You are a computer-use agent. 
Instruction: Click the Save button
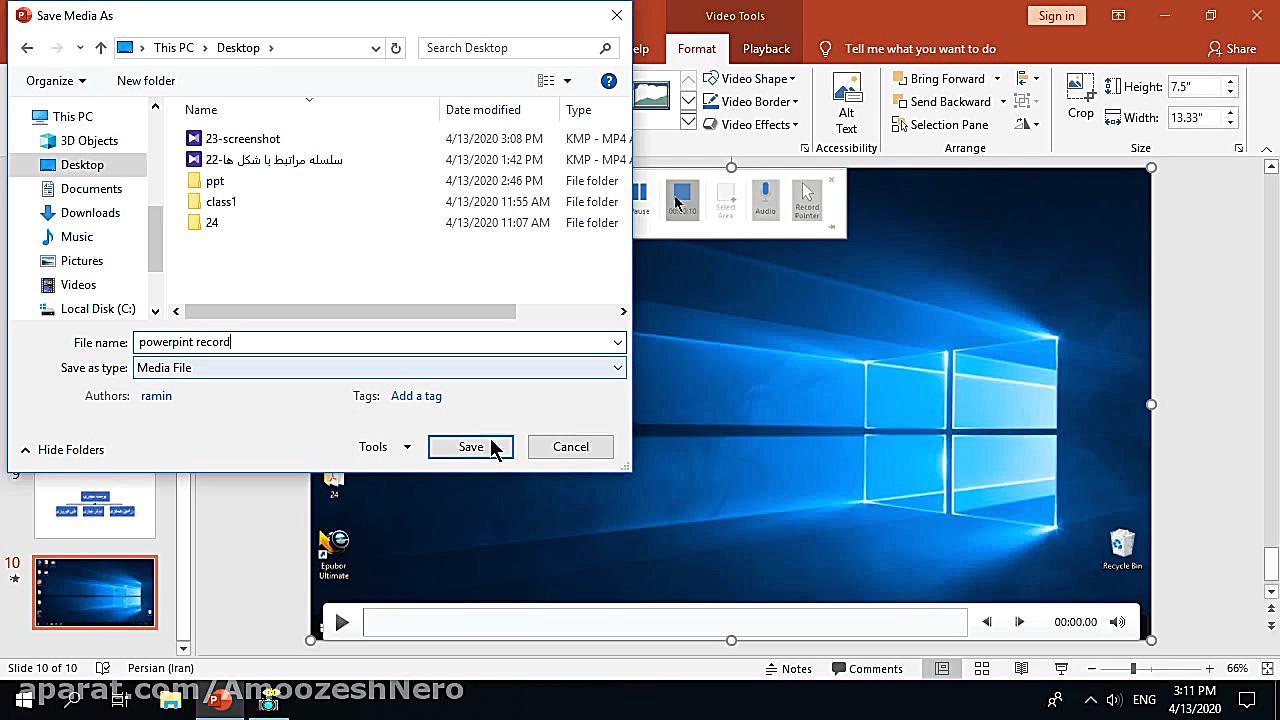coord(470,447)
